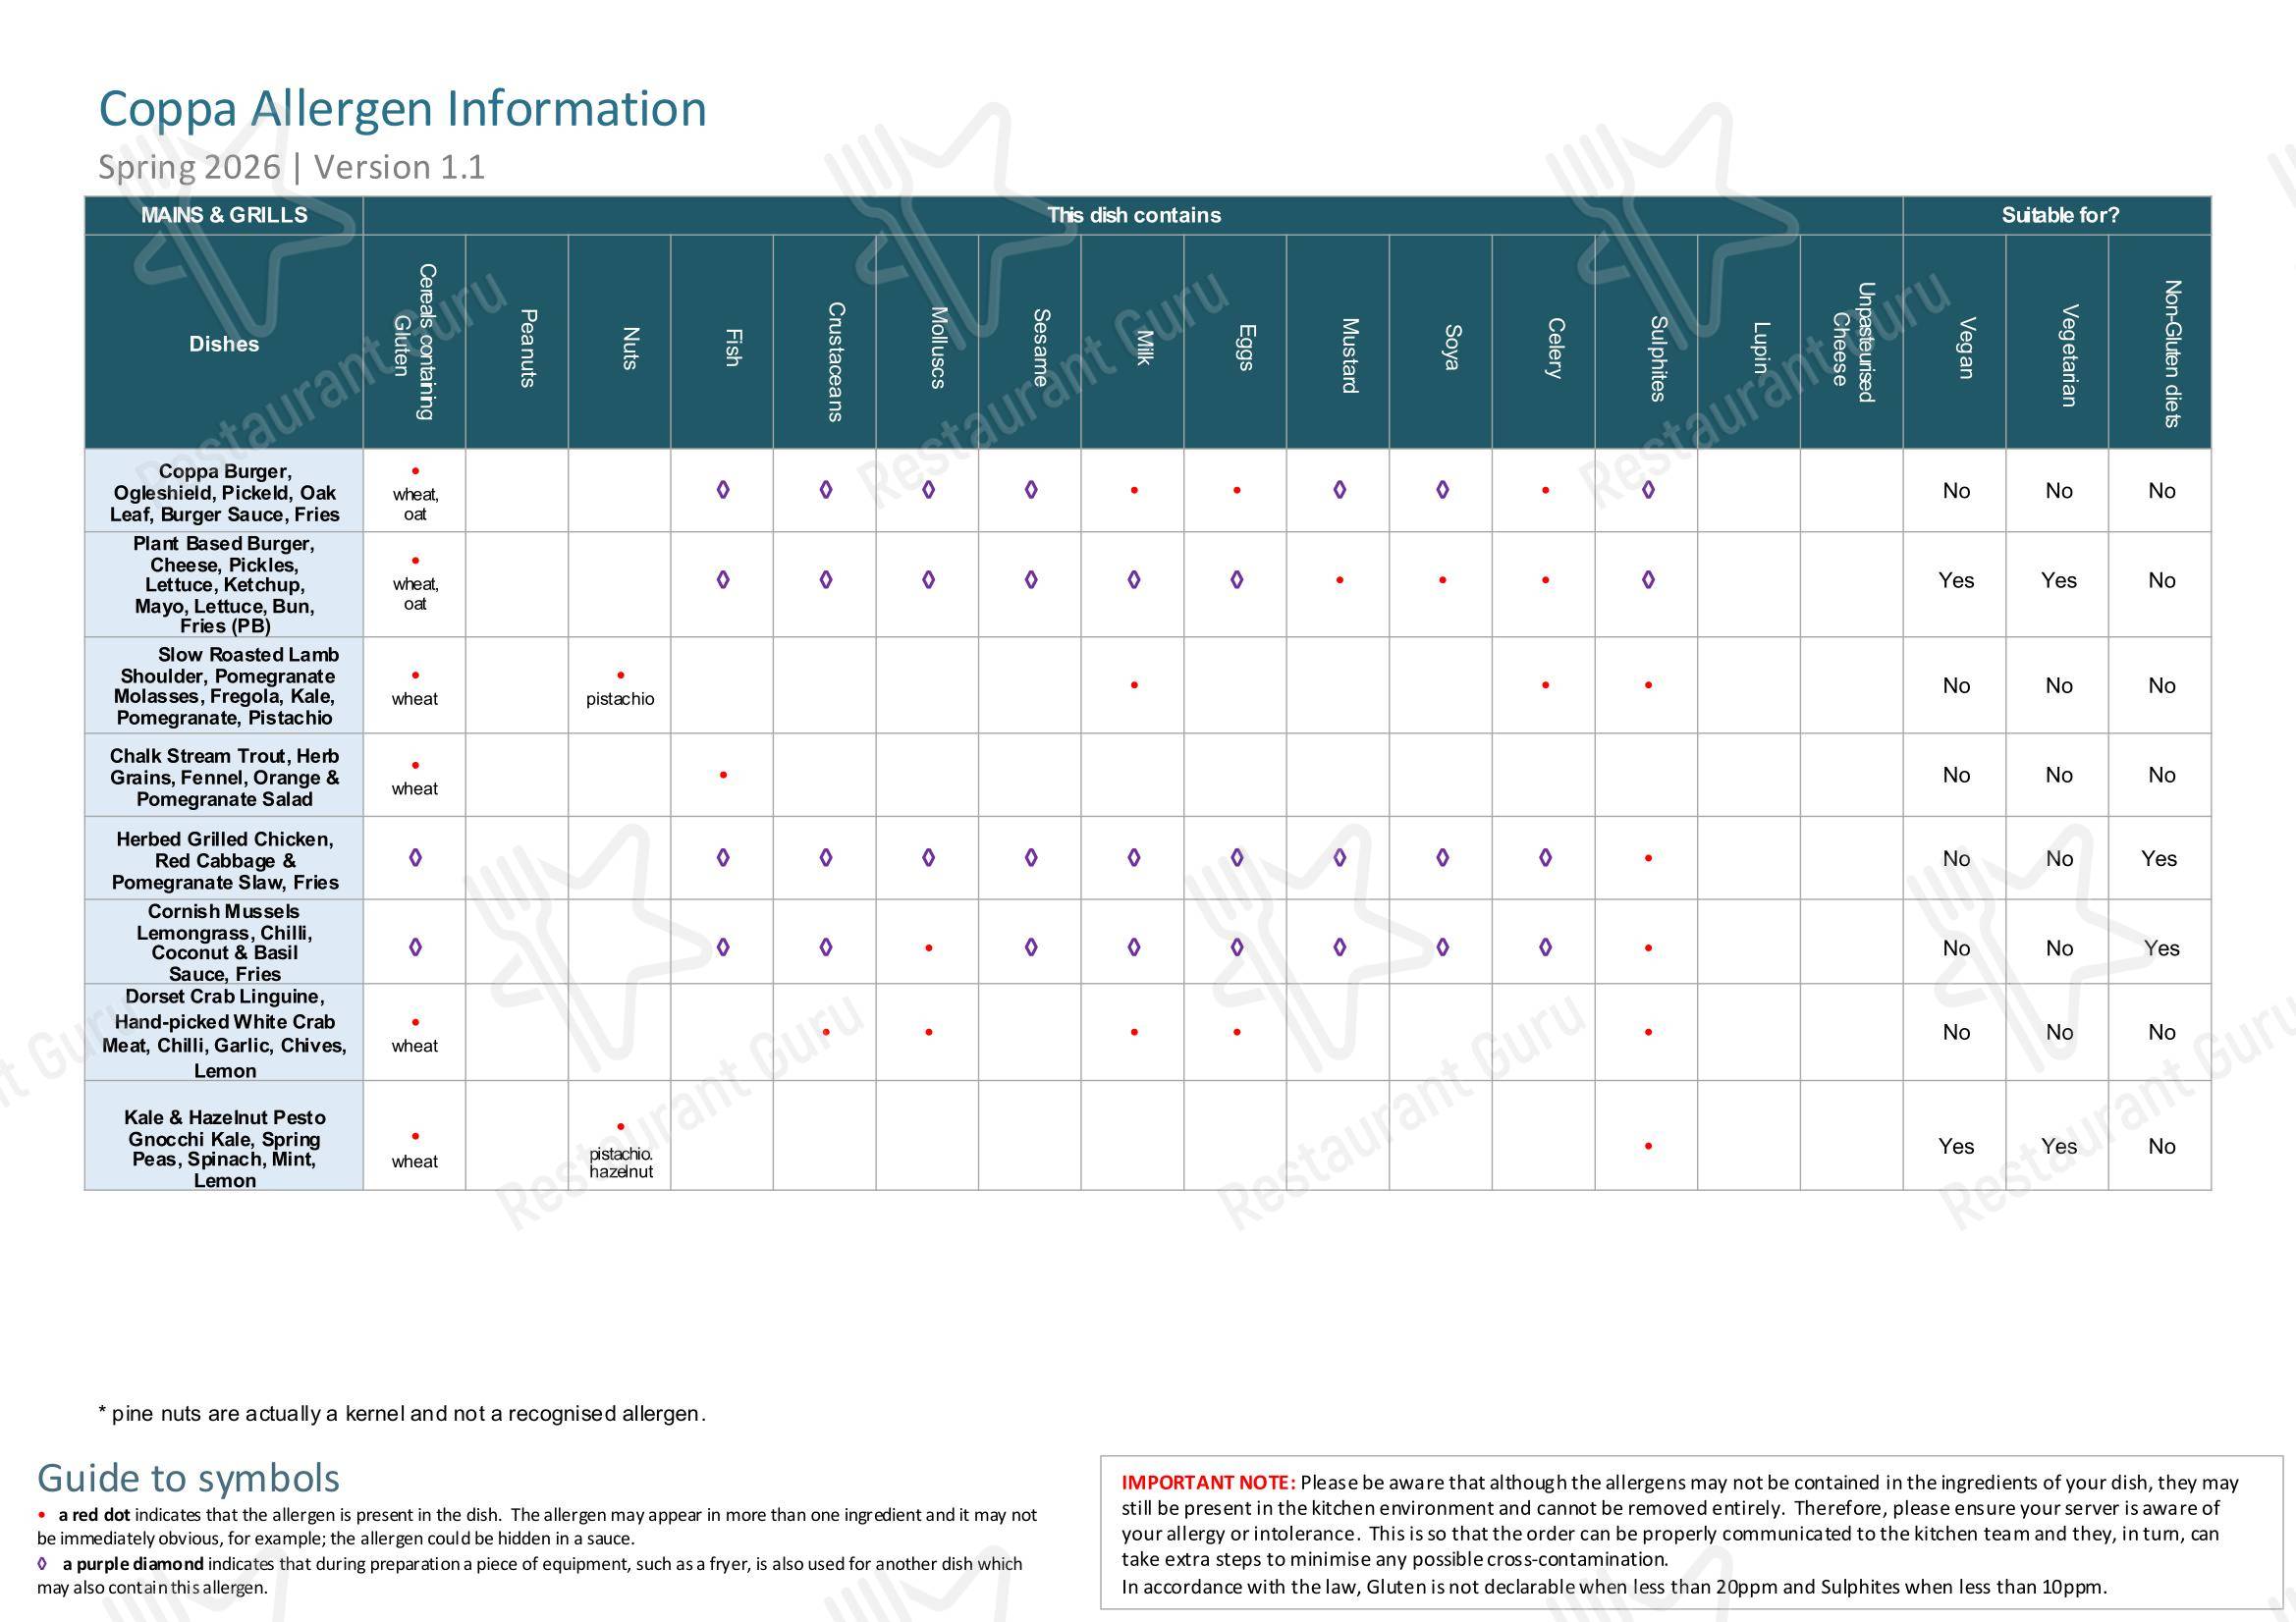The image size is (2296, 1622).
Task: Click the Fish red dot for Chalk Stream Trout
Action: coord(723,775)
